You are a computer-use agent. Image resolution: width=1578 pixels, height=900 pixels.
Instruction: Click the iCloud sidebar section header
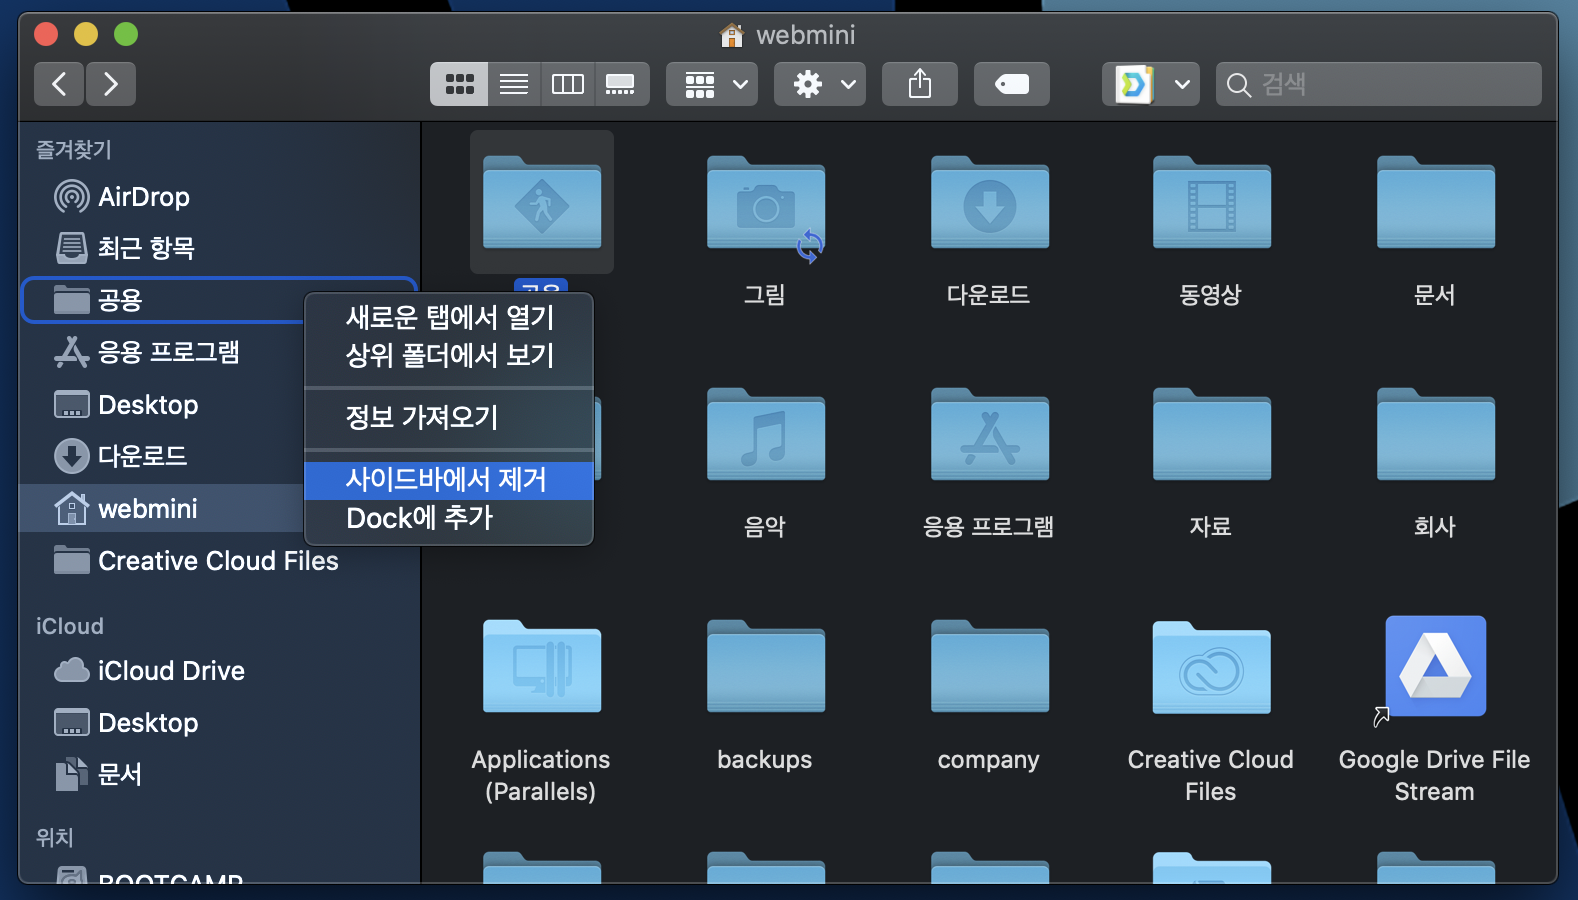(x=70, y=626)
